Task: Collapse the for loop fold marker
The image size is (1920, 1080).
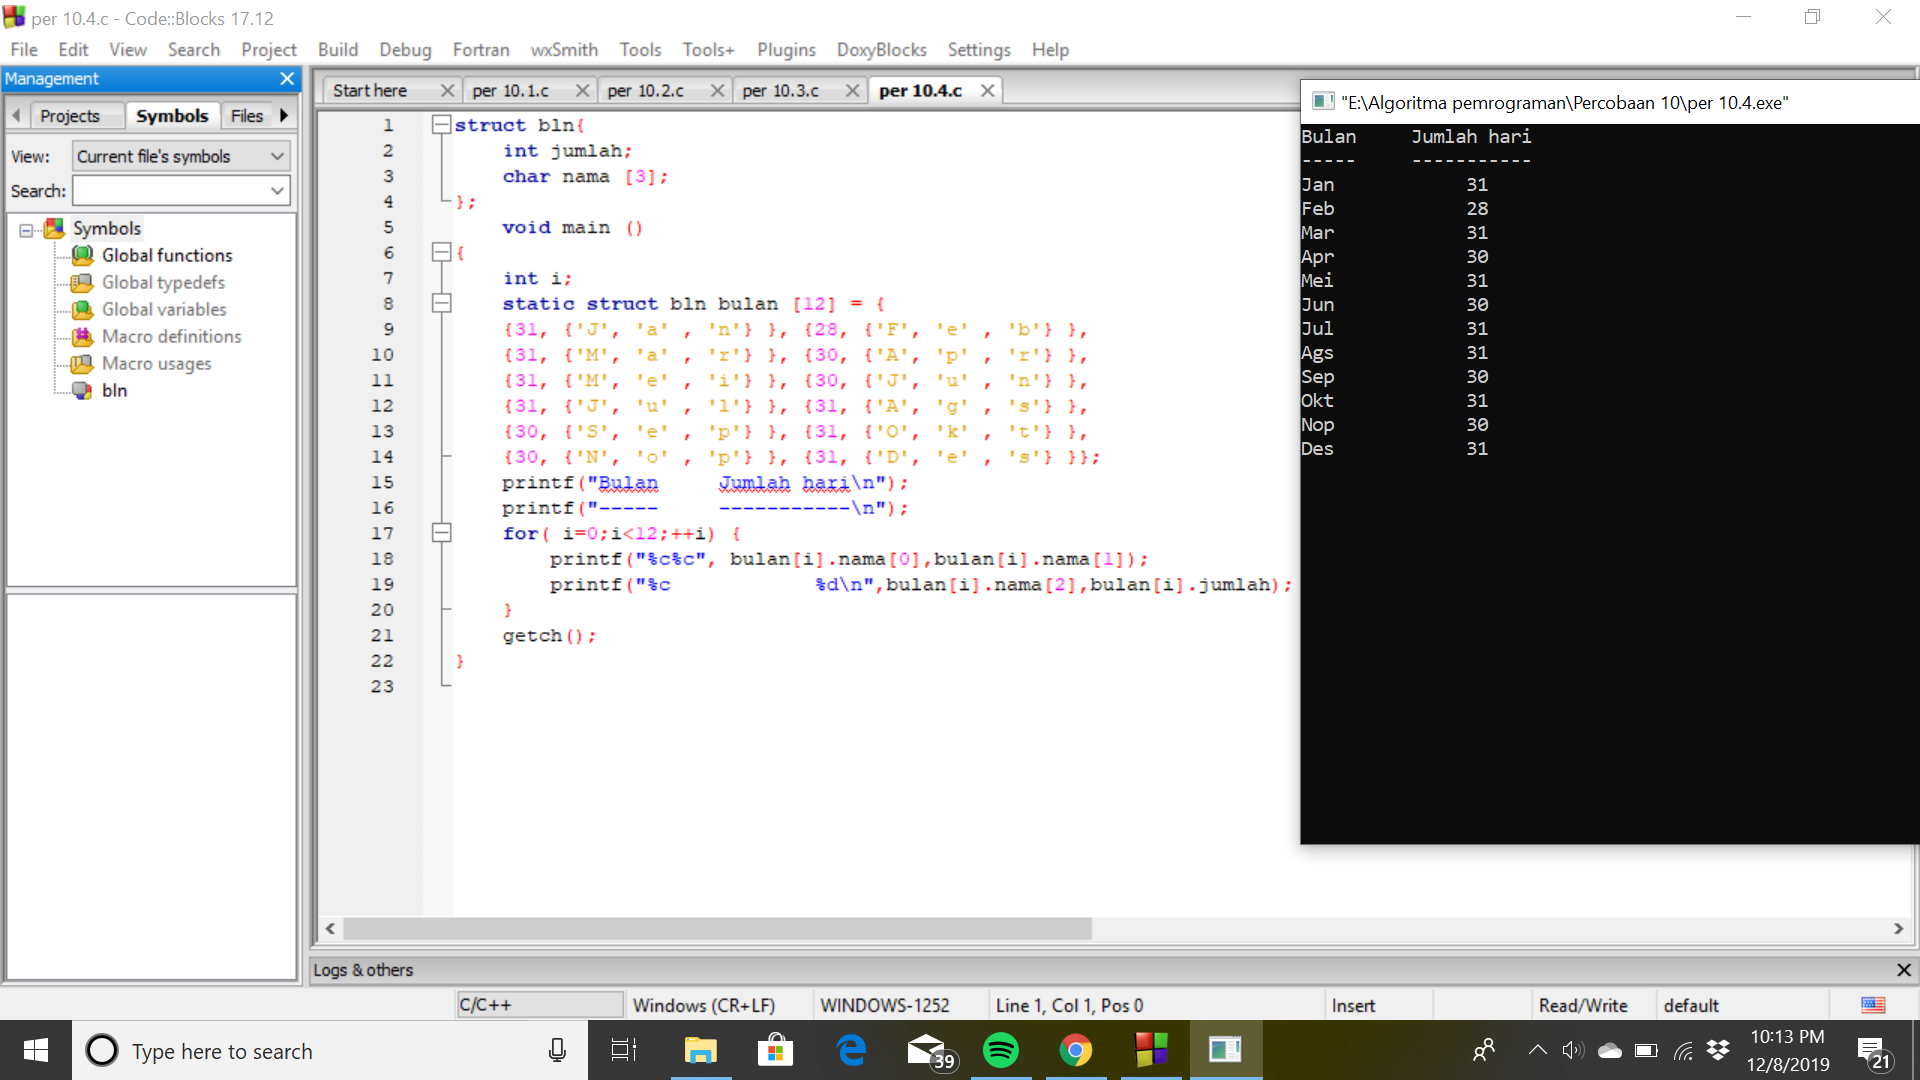Action: (441, 533)
